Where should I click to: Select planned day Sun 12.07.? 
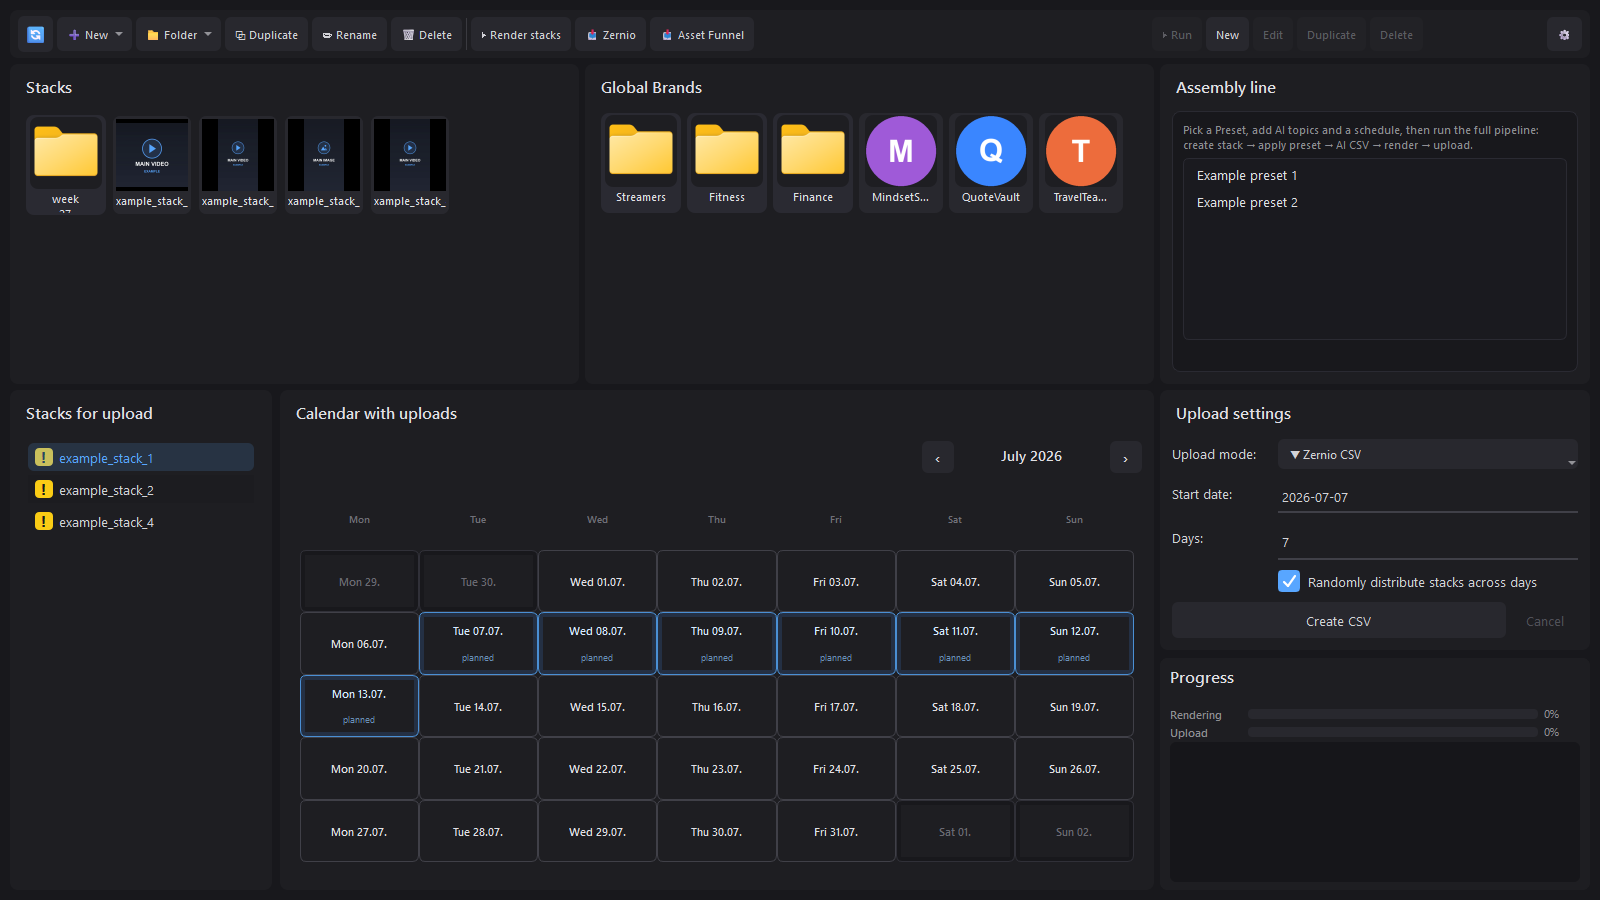tap(1074, 643)
